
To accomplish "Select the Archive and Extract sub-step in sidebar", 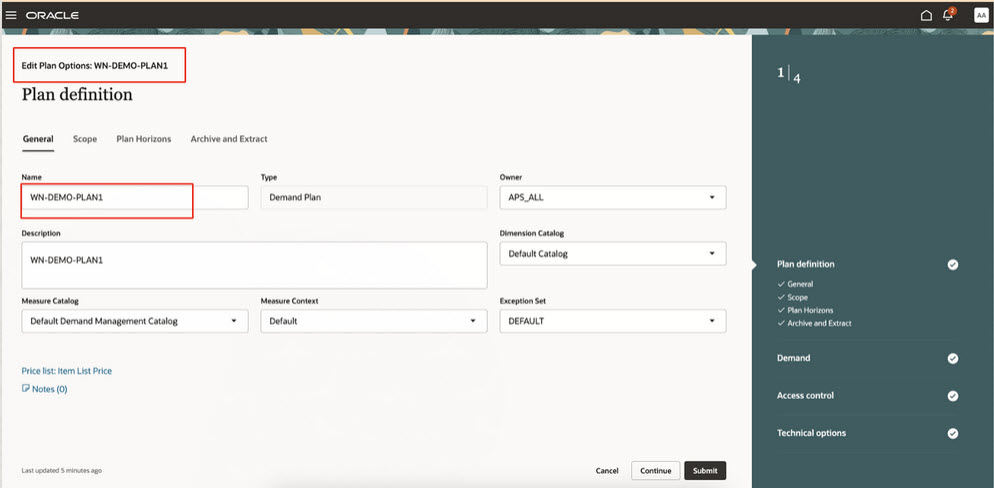I will click(819, 323).
